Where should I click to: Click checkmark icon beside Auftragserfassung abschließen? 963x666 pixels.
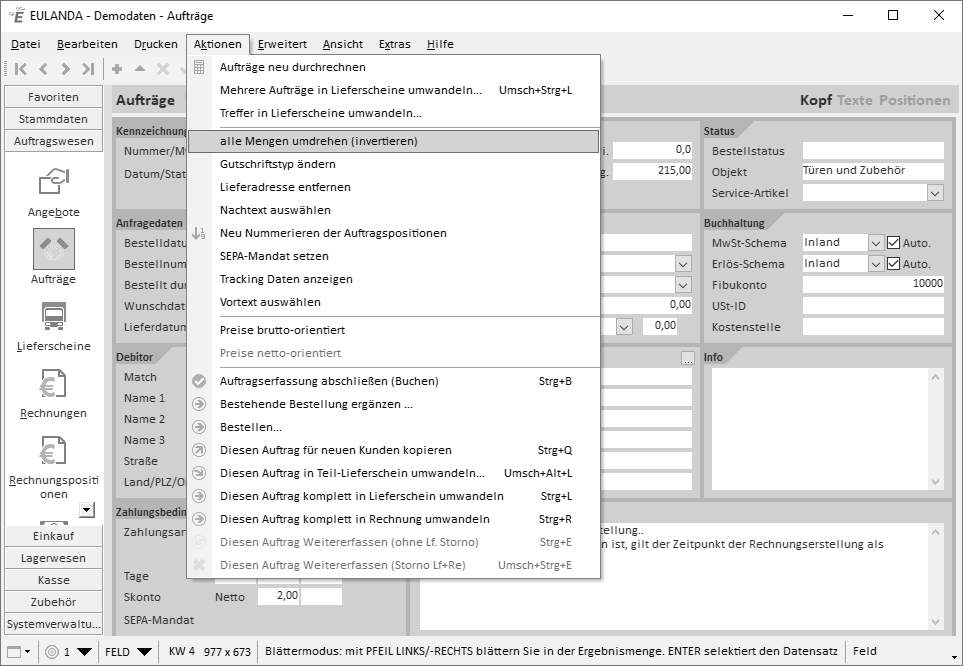point(199,381)
